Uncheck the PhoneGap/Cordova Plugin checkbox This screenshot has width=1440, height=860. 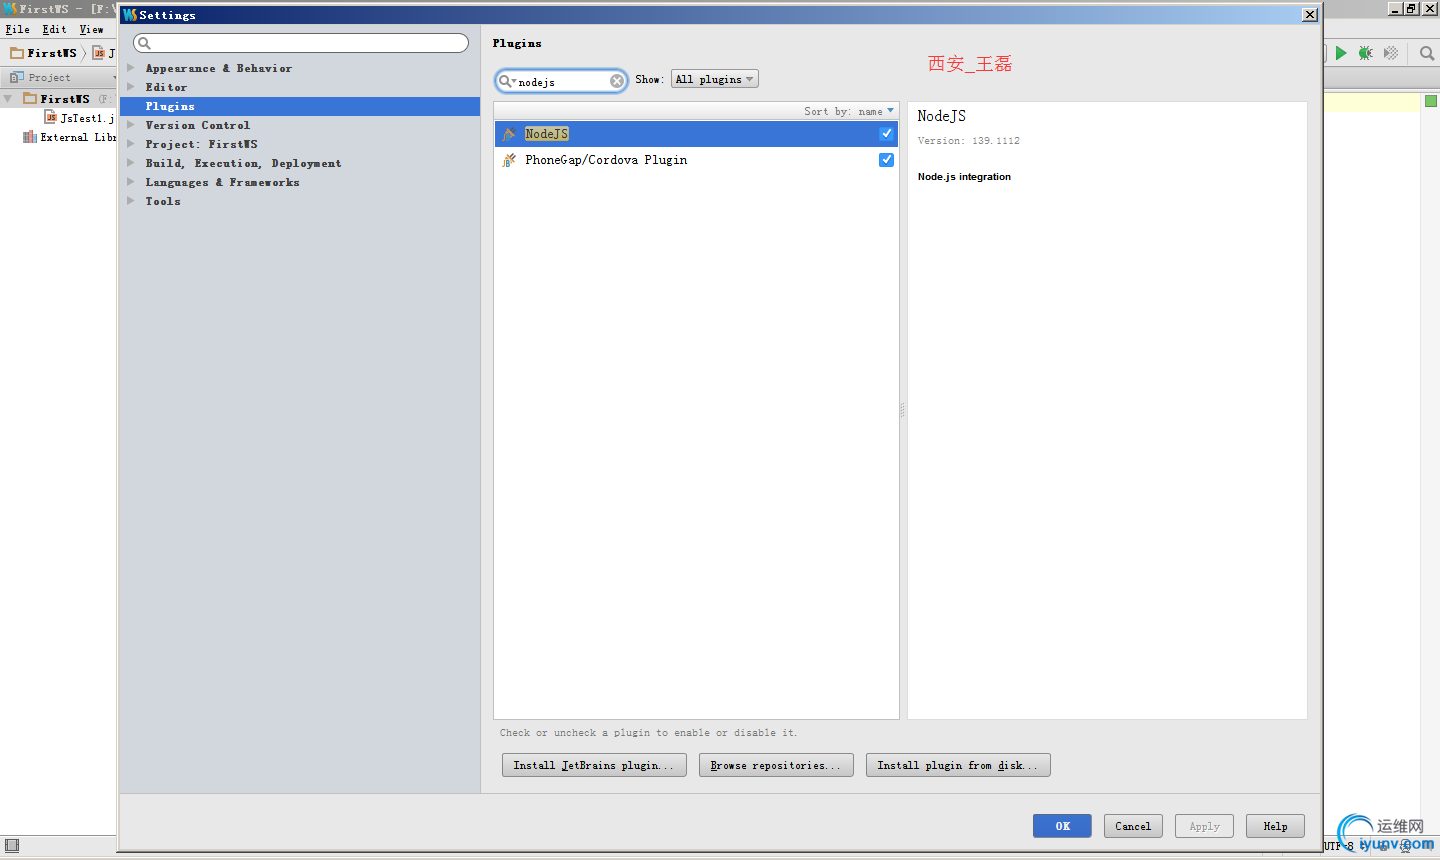coord(886,160)
